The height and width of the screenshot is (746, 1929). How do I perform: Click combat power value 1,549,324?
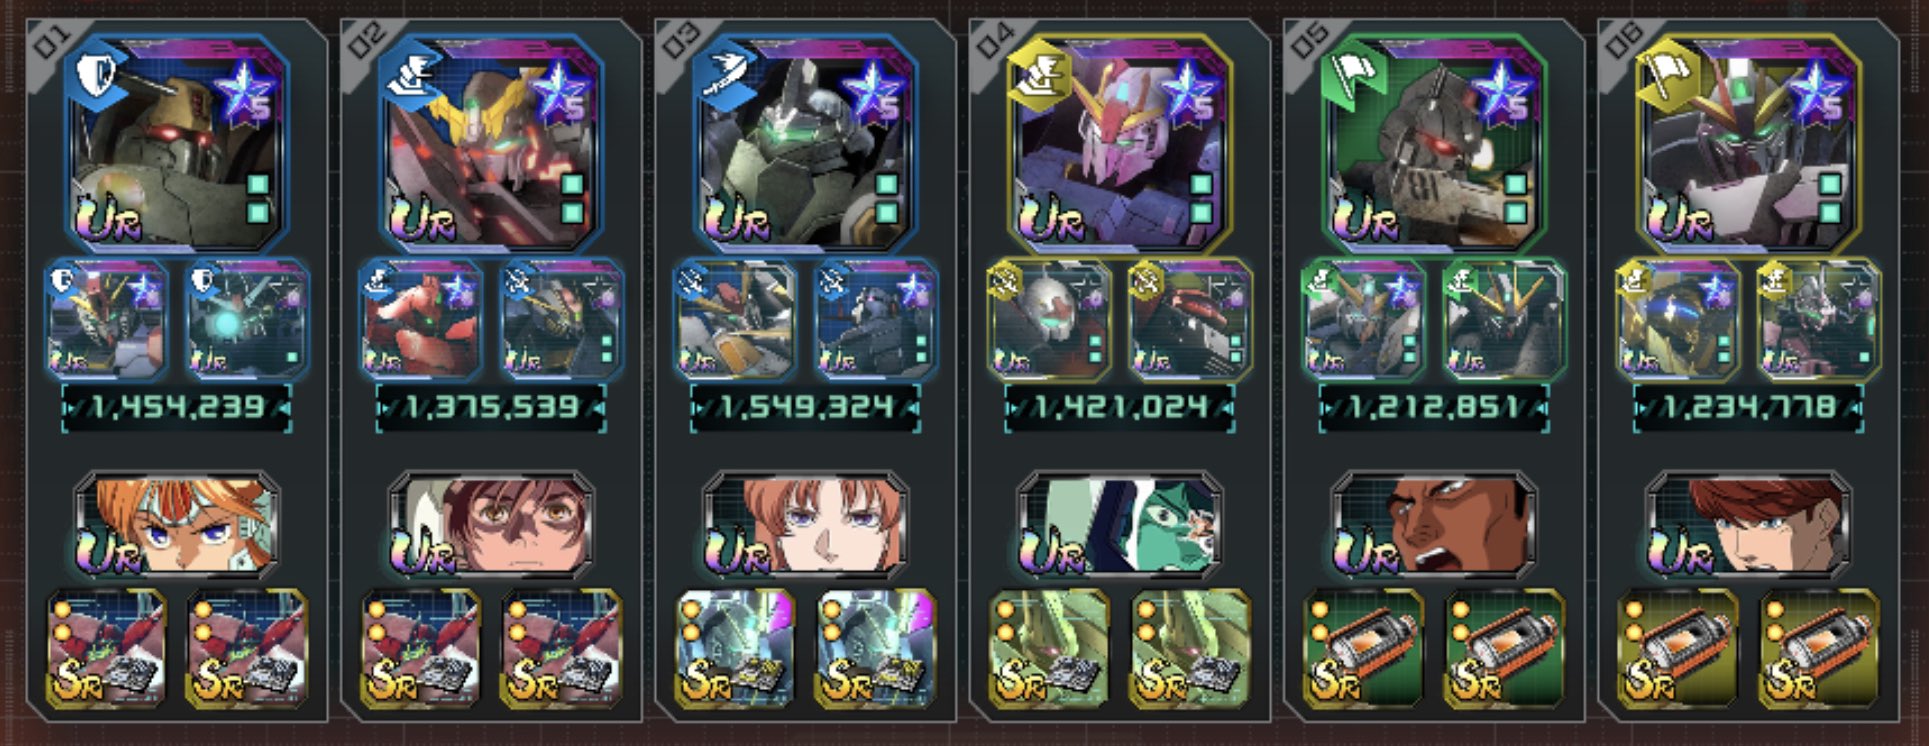pyautogui.click(x=805, y=408)
